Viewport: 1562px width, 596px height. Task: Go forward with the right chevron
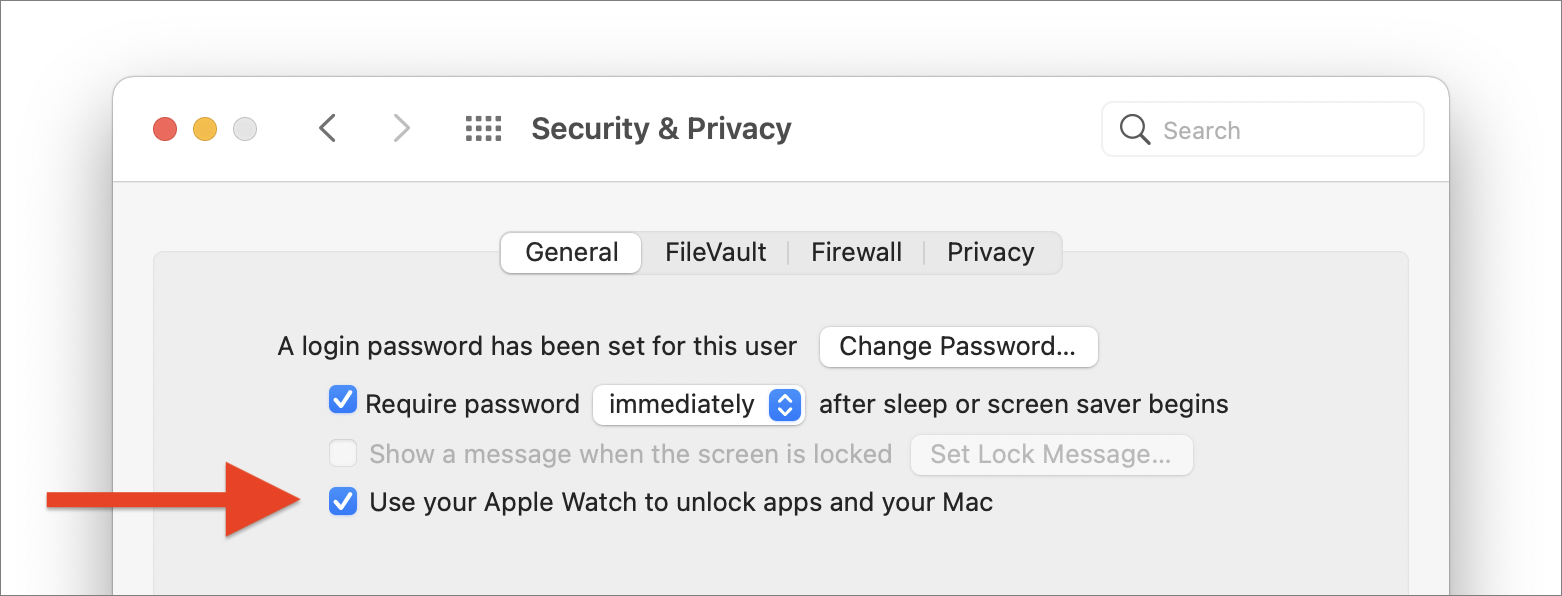(401, 128)
